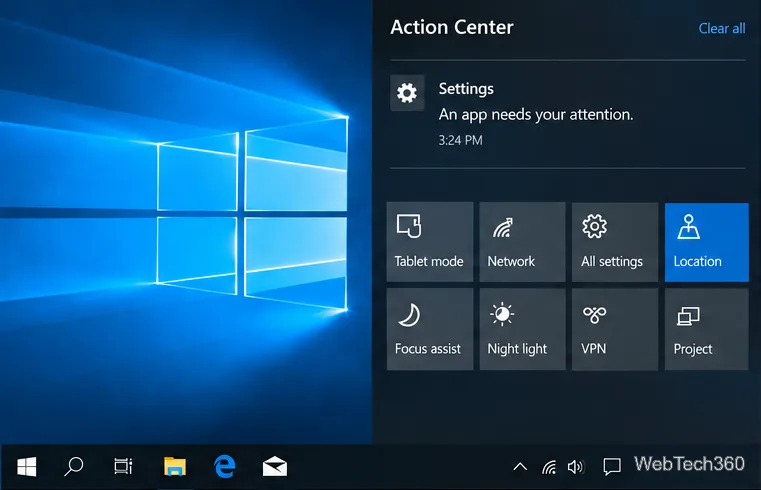Toggle the Night light tile
Viewport: 761px width, 490px height.
[522, 329]
